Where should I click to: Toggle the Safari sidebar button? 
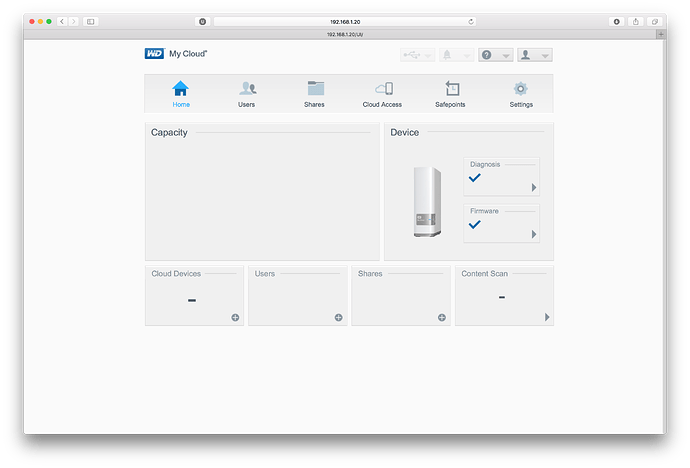point(90,21)
